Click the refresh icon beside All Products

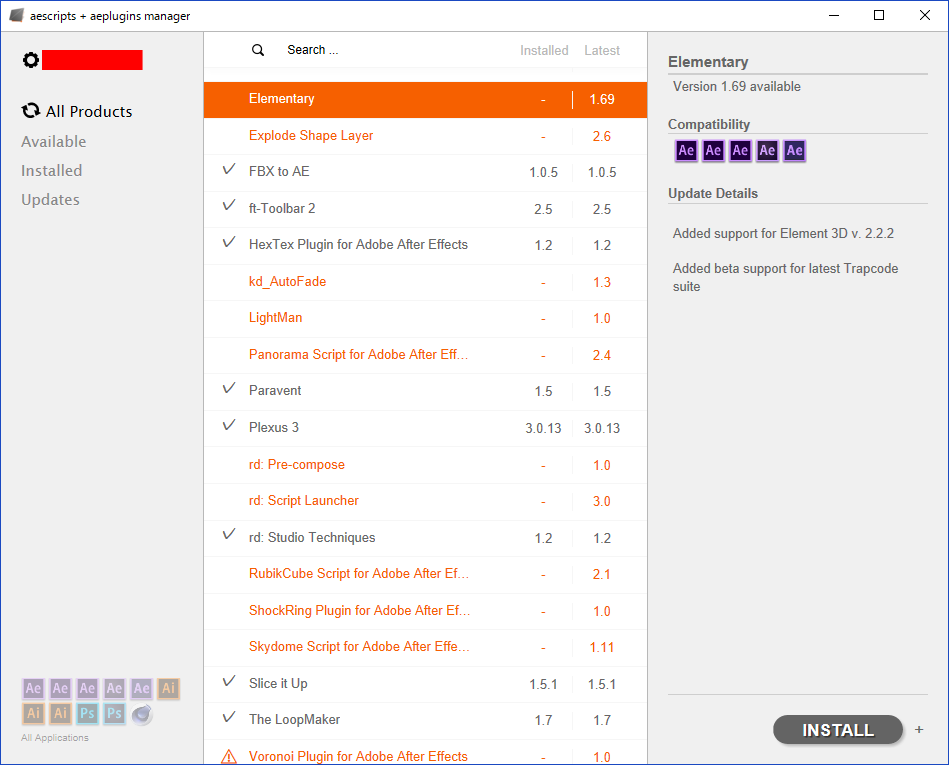click(31, 111)
